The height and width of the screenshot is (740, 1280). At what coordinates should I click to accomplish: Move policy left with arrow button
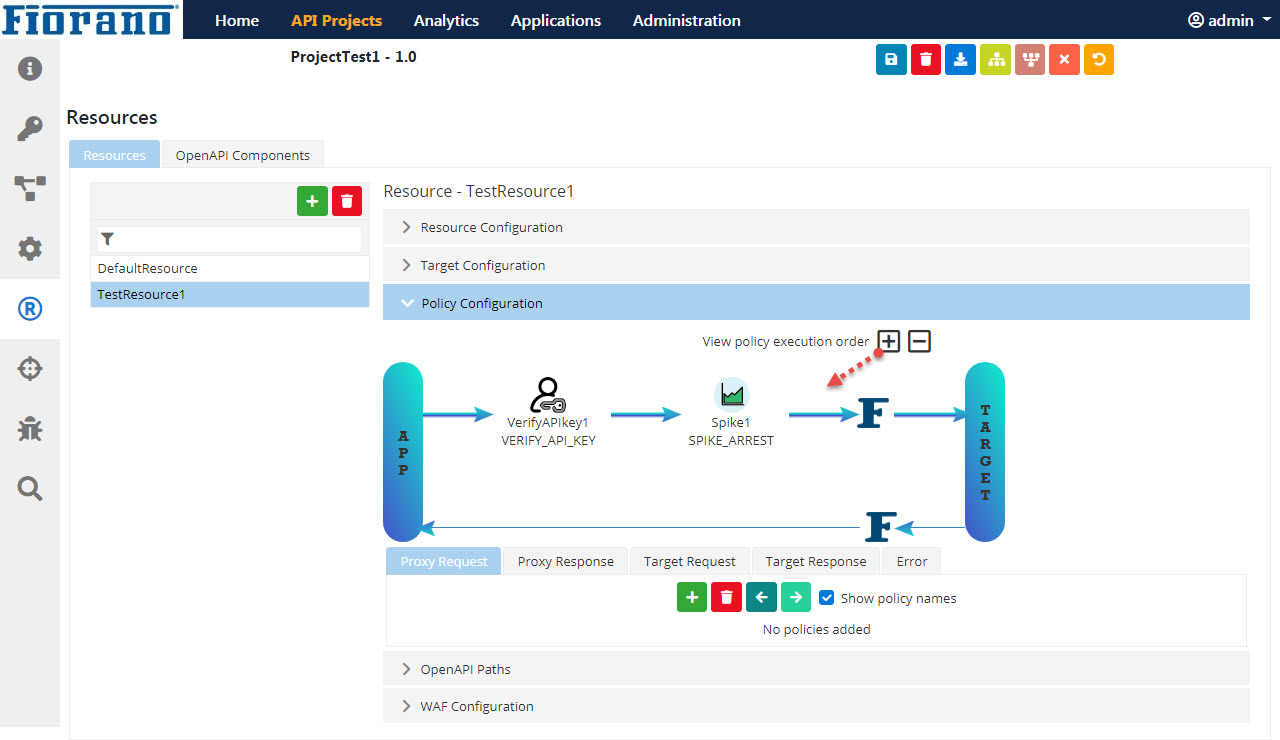point(761,597)
